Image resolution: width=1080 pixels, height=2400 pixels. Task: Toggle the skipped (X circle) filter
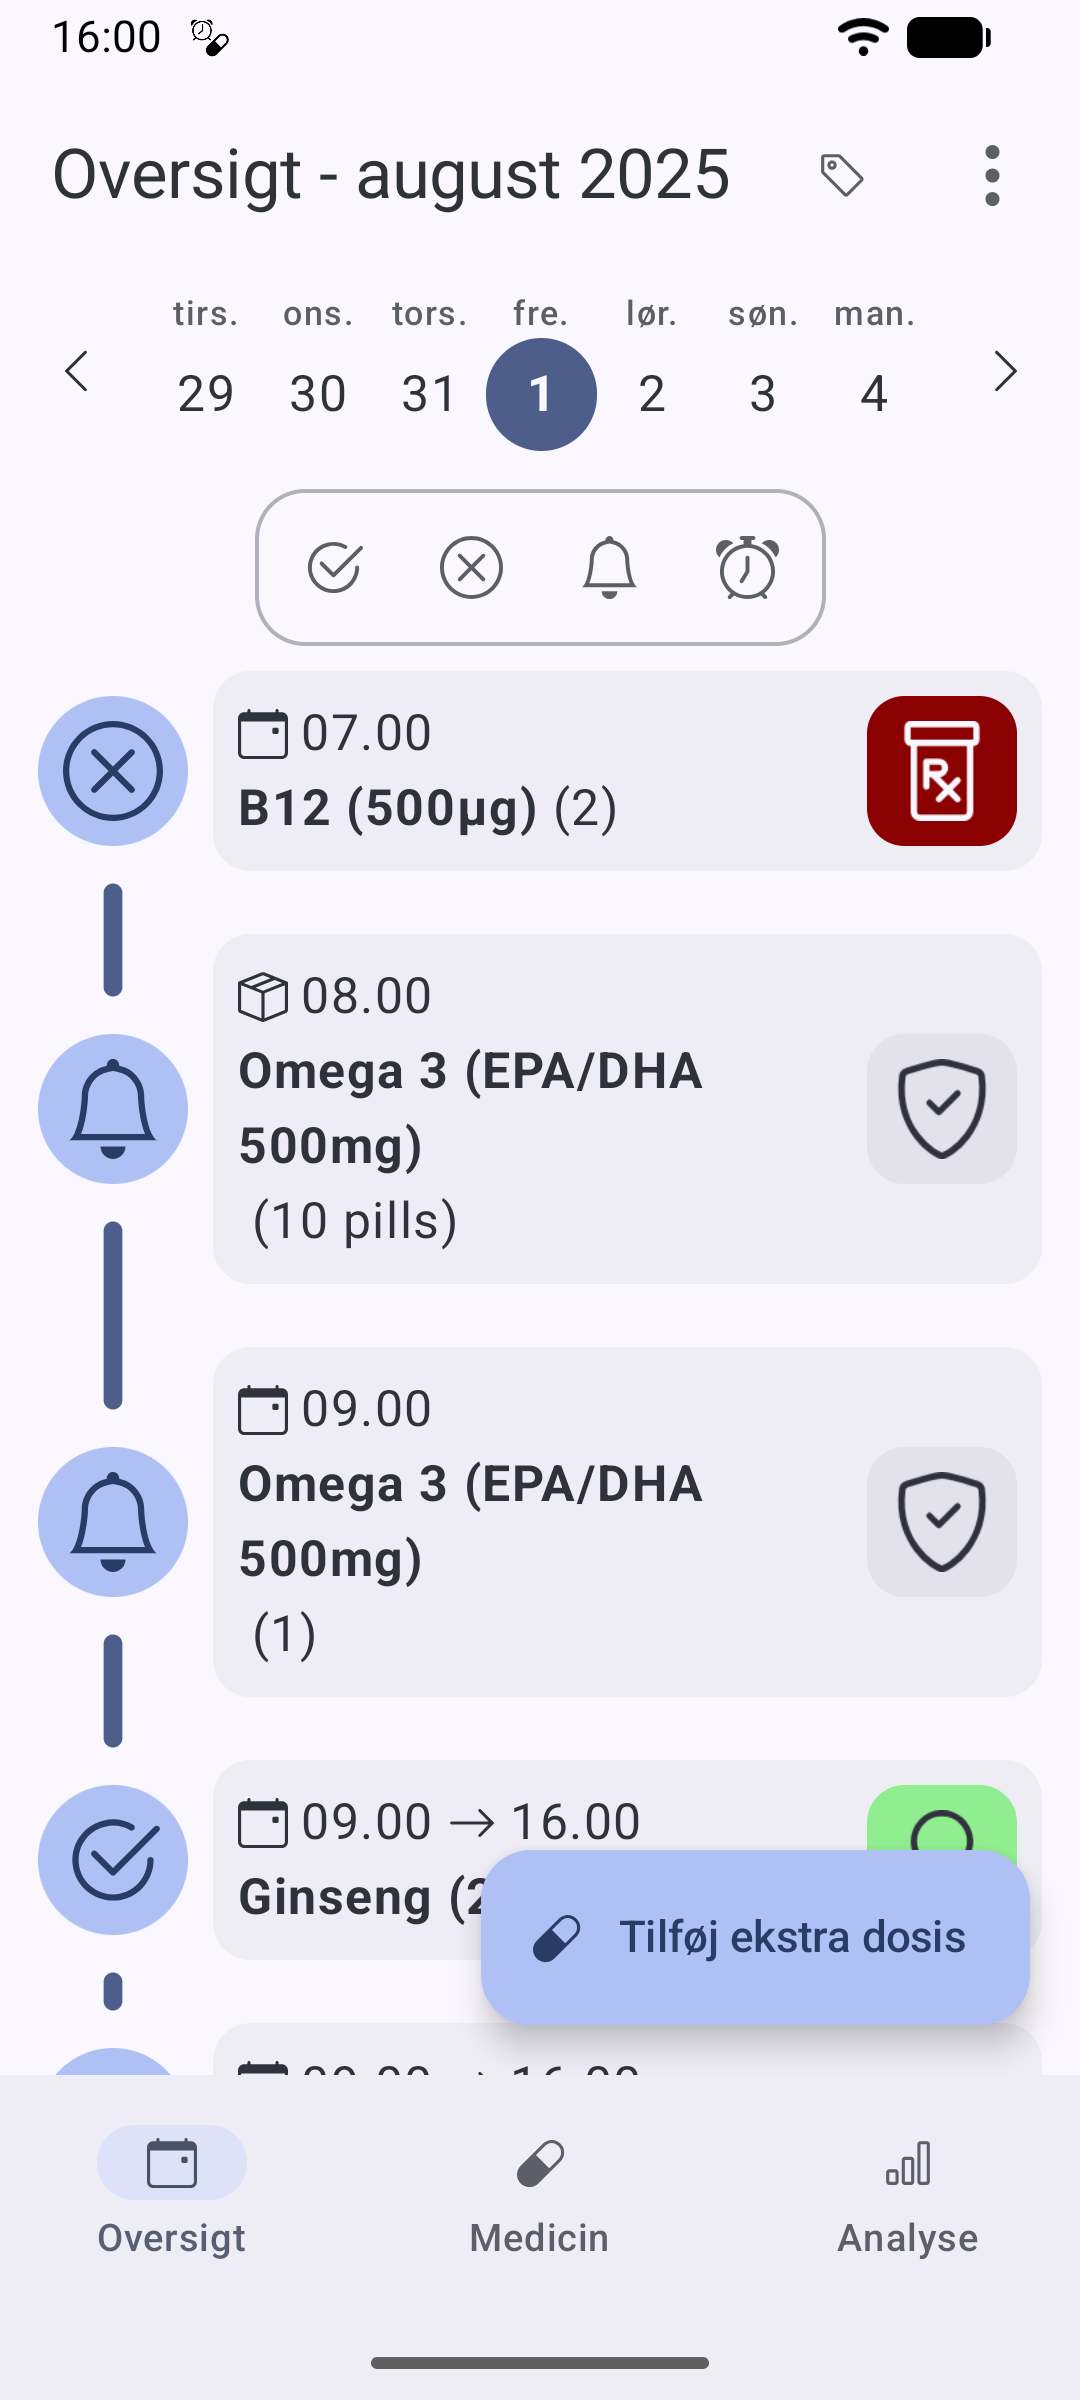pyautogui.click(x=471, y=568)
